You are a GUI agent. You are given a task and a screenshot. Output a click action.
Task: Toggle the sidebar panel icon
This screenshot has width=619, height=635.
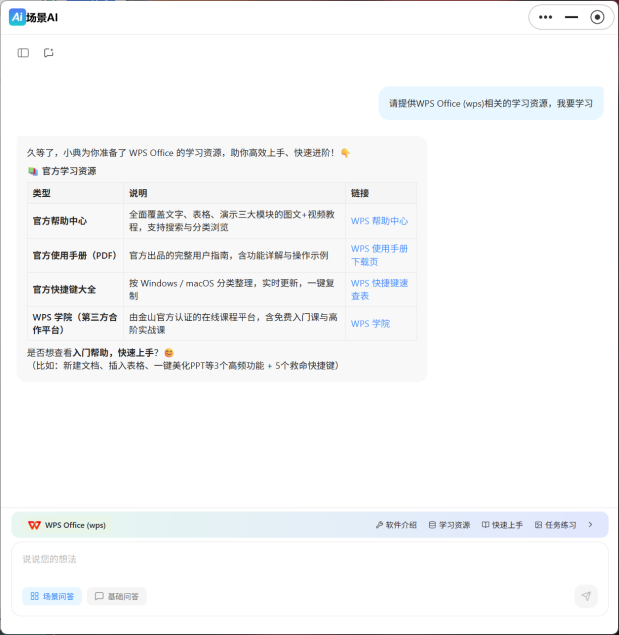[23, 53]
